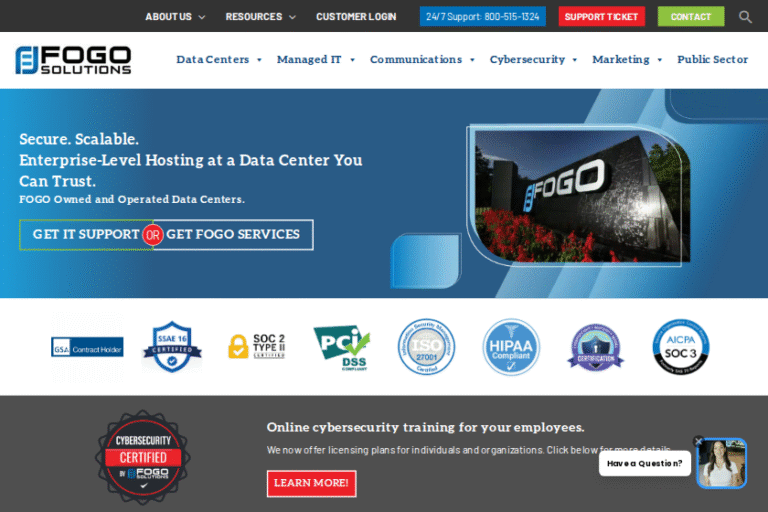The height and width of the screenshot is (512, 768).
Task: Click the SSAE 16 certified badge
Action: click(x=172, y=347)
